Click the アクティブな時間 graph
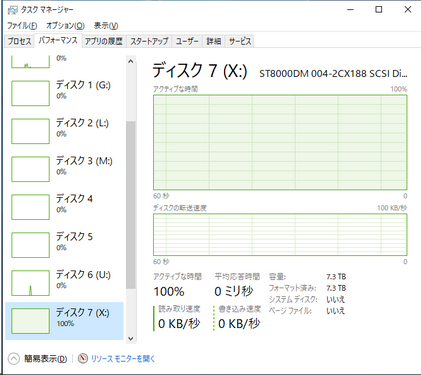This screenshot has width=421, height=375. (280, 143)
